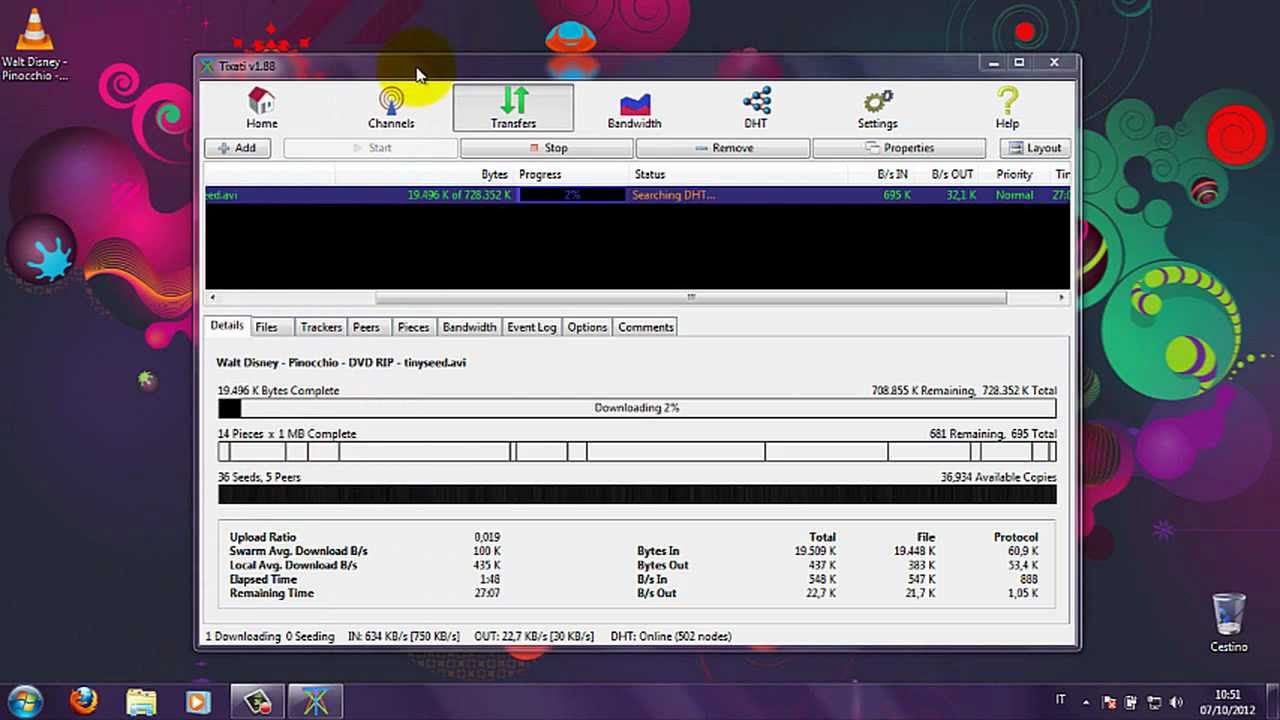Viewport: 1280px width, 720px height.
Task: Open transfer Properties
Action: (898, 148)
